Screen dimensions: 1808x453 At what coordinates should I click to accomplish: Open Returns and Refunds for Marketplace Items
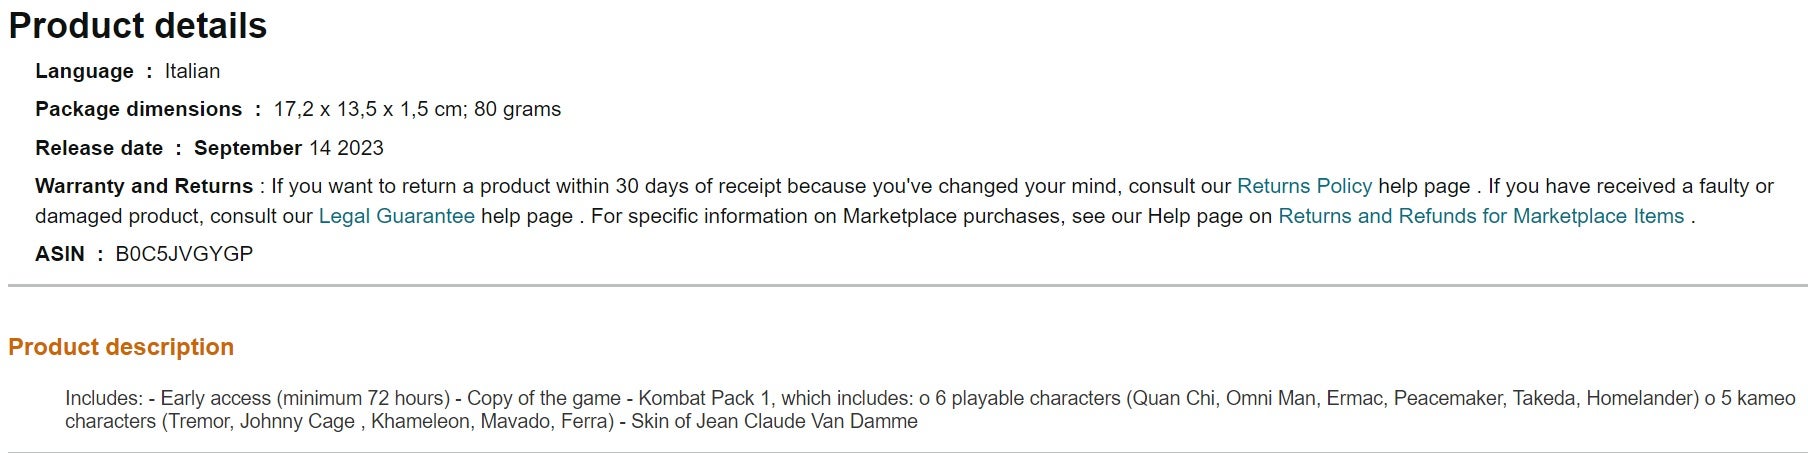pyautogui.click(x=1481, y=216)
